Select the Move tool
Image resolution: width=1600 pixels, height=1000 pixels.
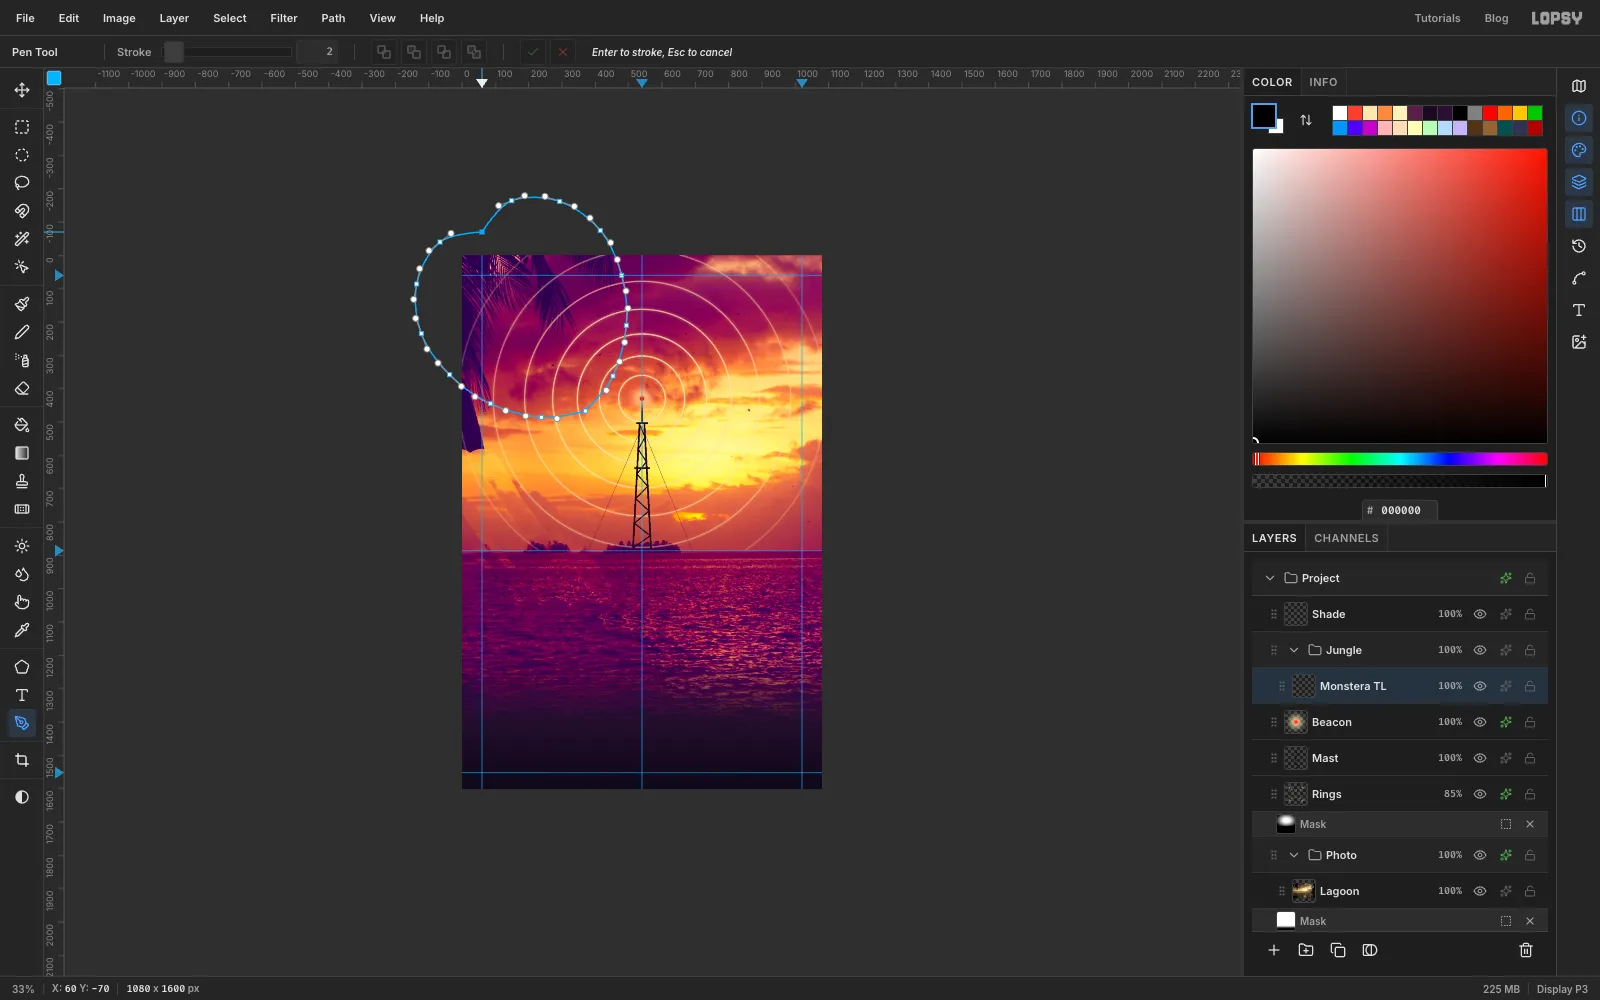22,90
